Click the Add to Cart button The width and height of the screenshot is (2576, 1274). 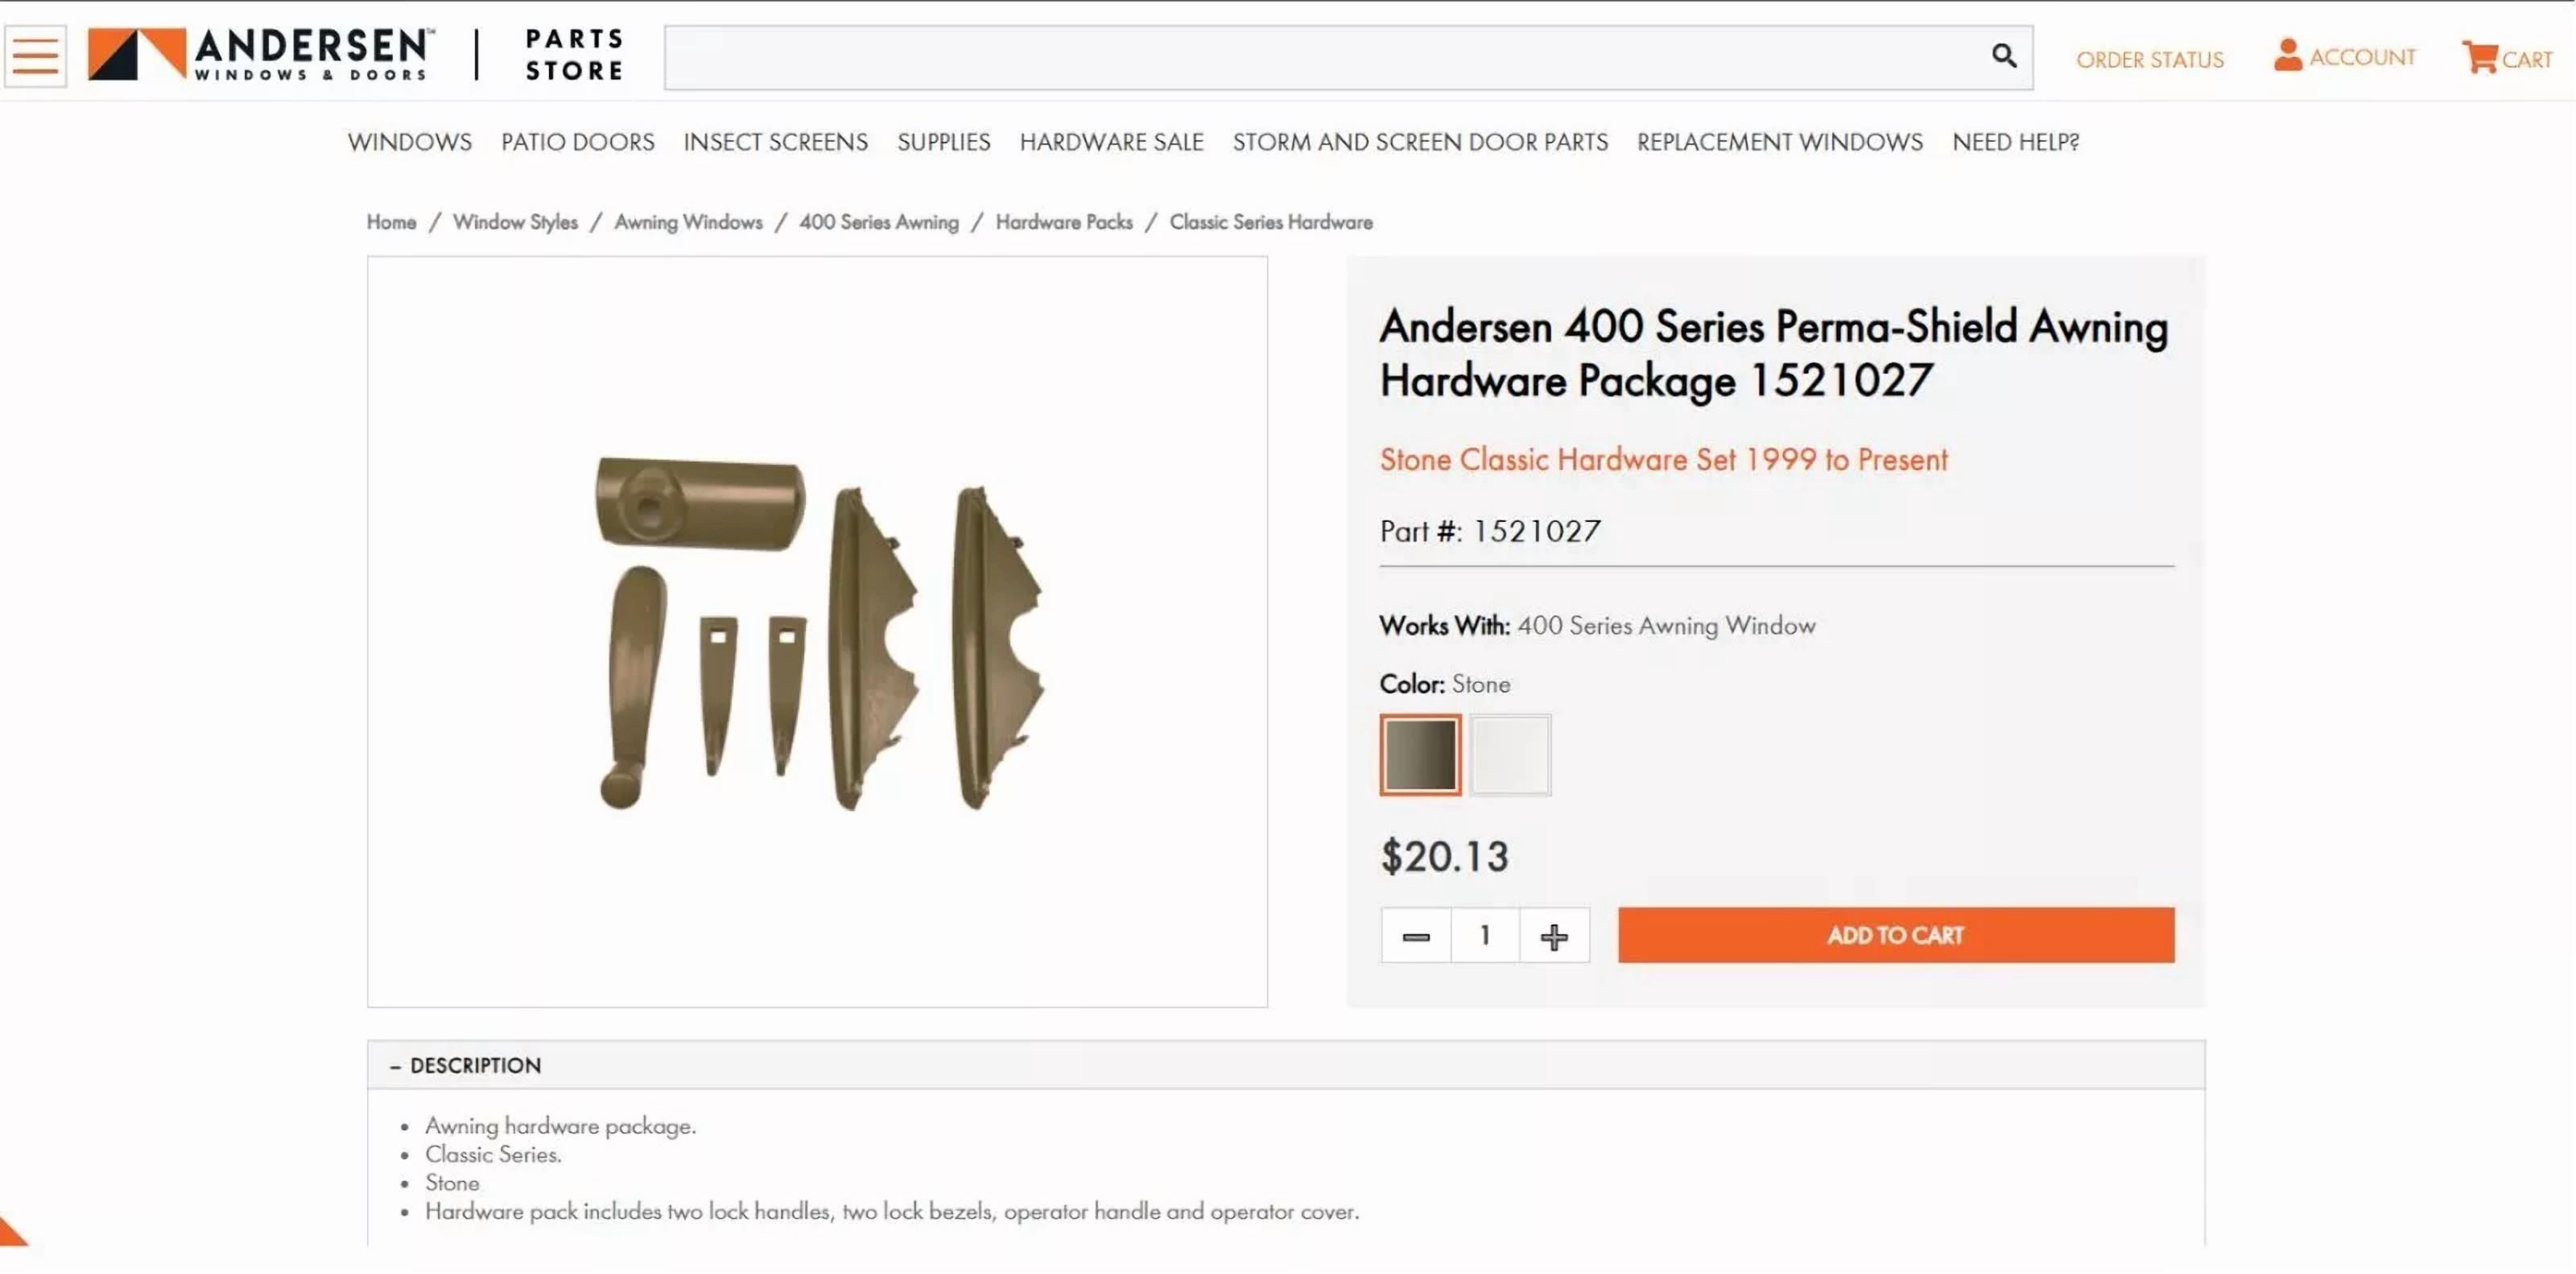pos(1894,935)
